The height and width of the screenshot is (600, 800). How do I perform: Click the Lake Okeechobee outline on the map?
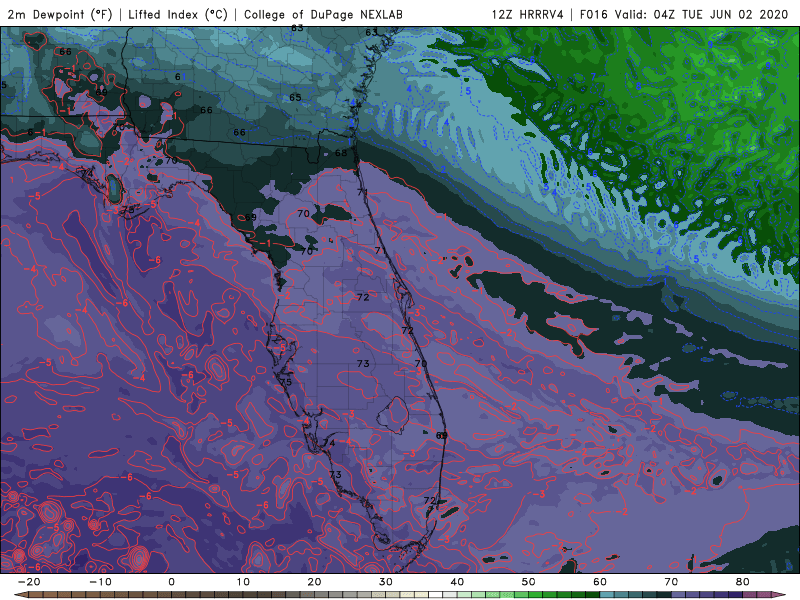tap(393, 415)
